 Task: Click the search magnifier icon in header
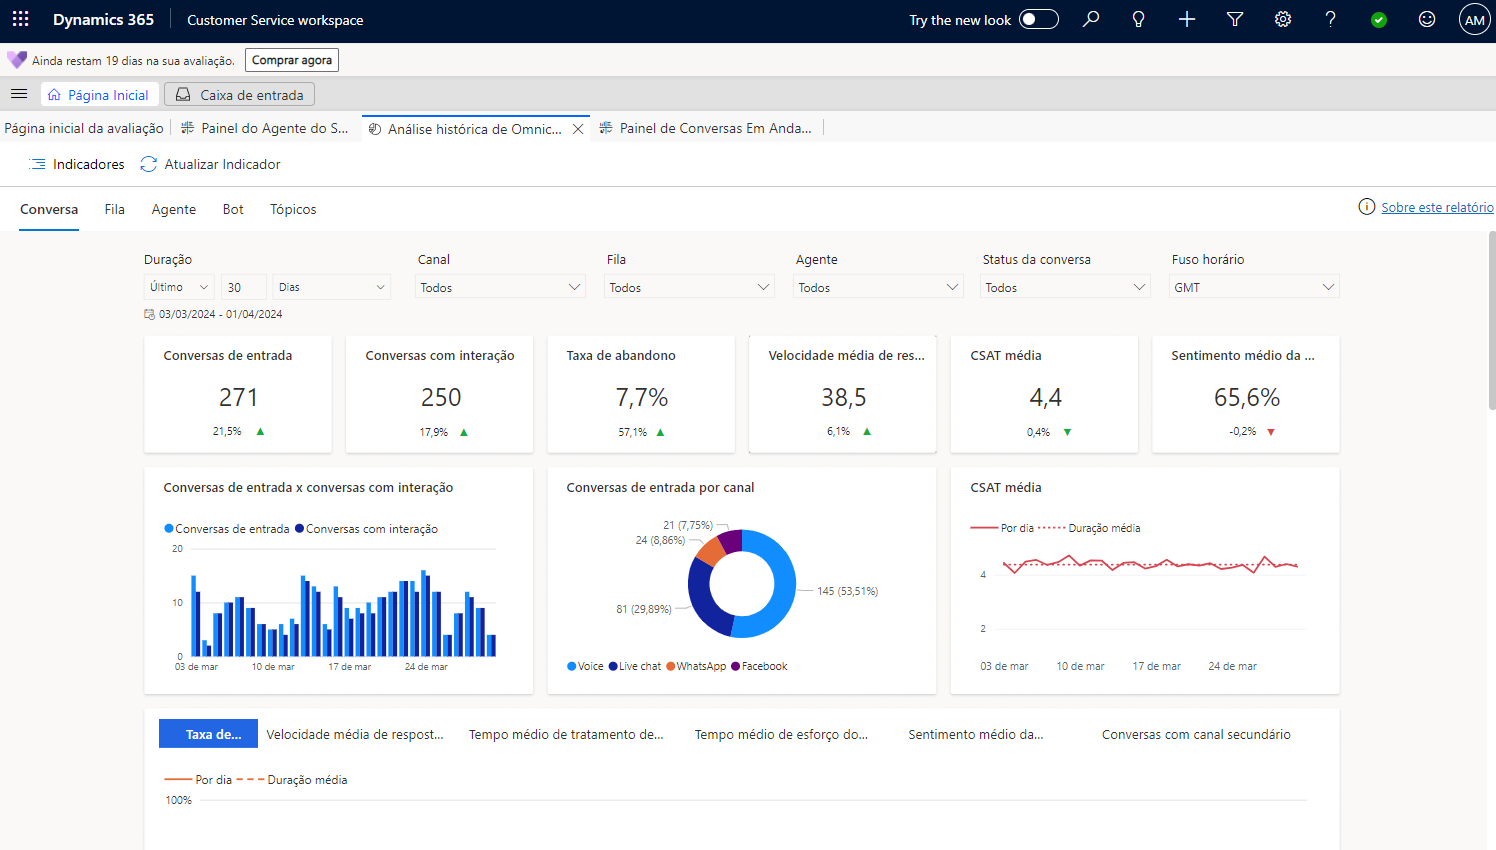pos(1091,19)
